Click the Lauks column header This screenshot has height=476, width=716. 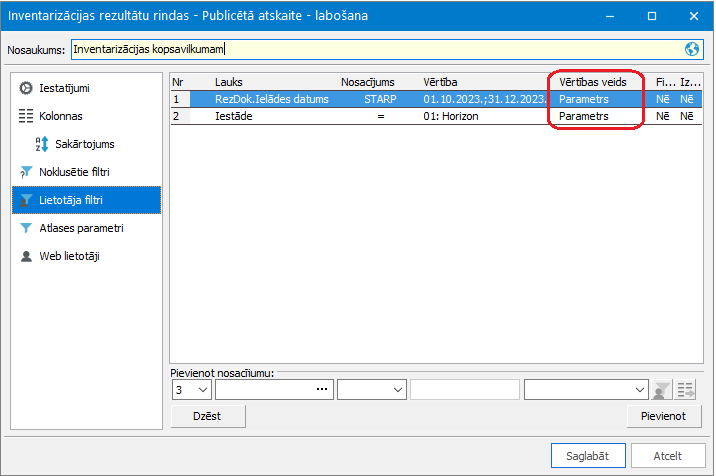pyautogui.click(x=229, y=82)
